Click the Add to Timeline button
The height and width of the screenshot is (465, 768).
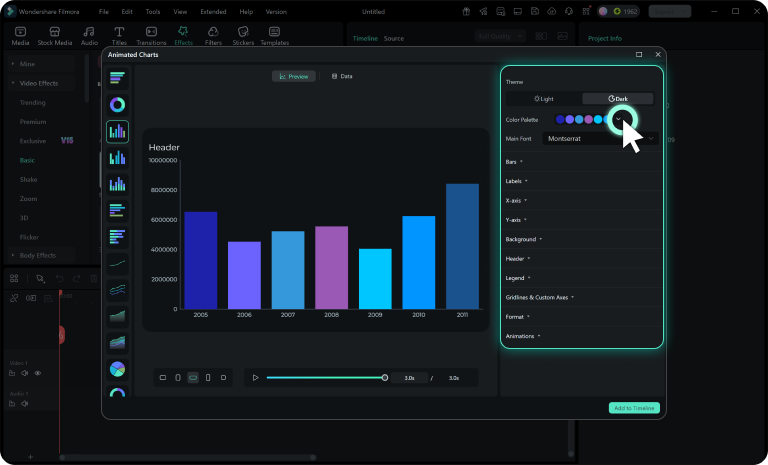click(x=634, y=408)
